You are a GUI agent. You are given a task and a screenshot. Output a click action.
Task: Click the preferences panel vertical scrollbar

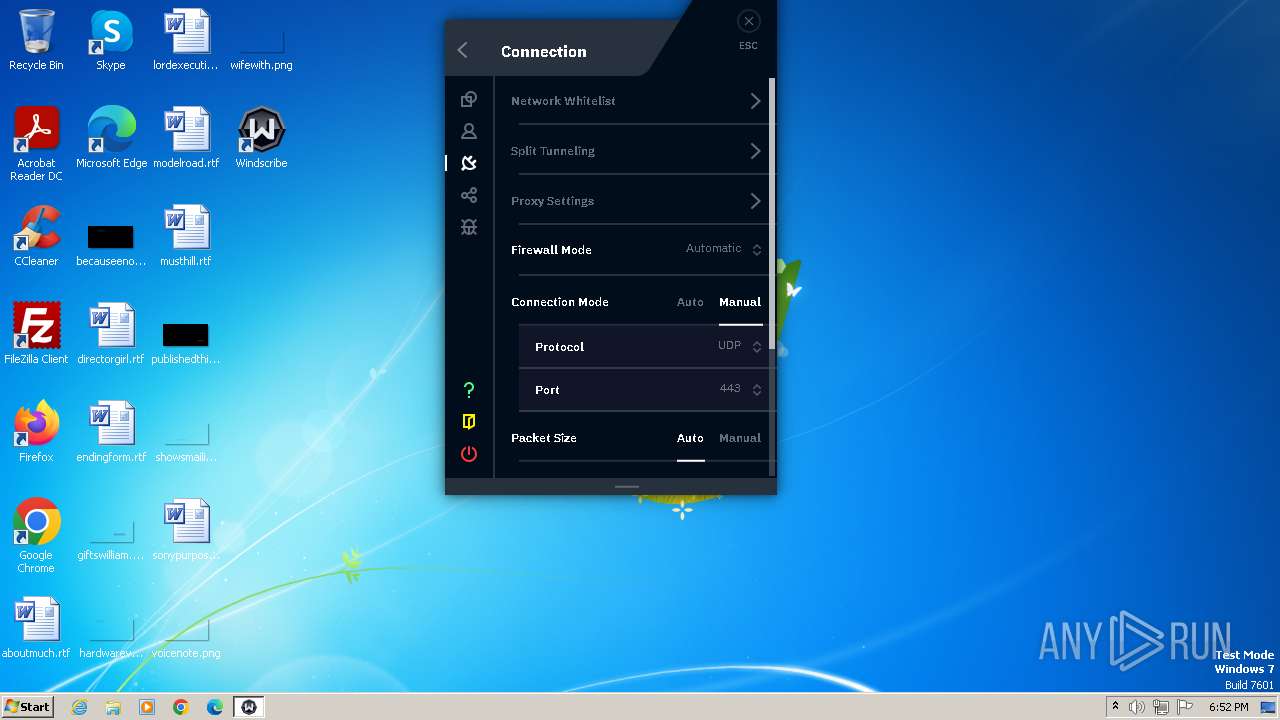click(772, 214)
